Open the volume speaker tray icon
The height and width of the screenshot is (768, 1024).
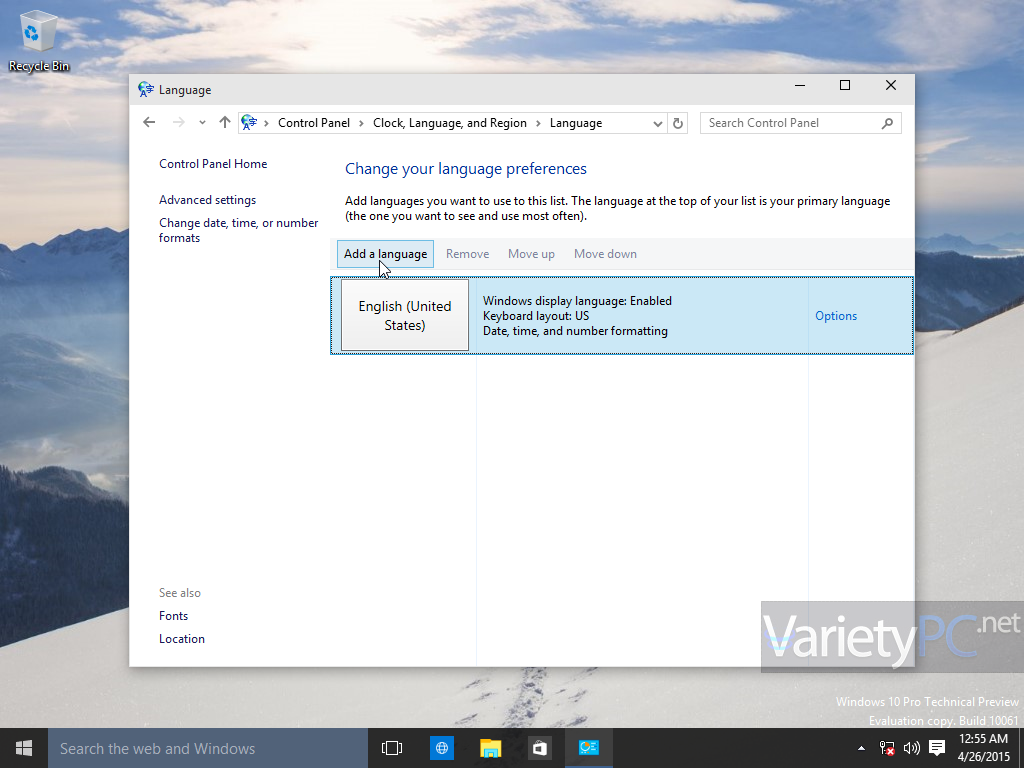click(912, 748)
